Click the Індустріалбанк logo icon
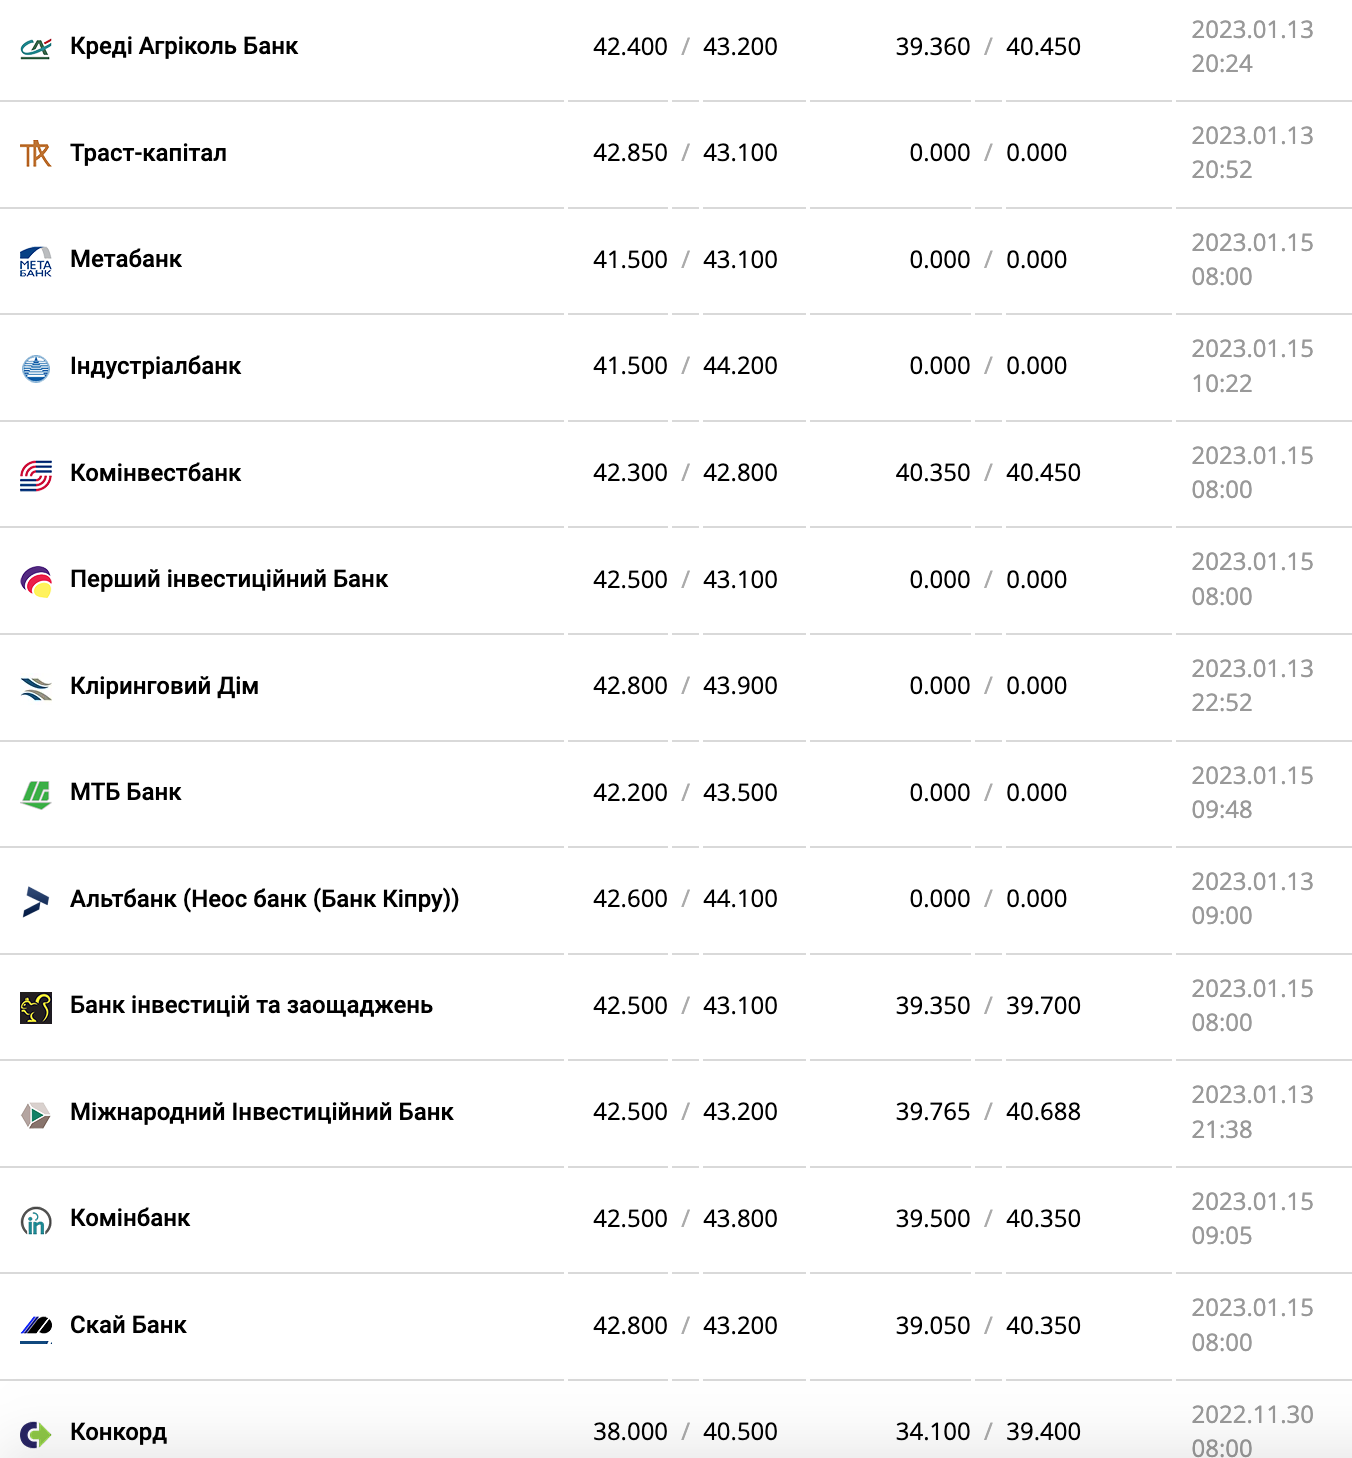 coord(36,368)
